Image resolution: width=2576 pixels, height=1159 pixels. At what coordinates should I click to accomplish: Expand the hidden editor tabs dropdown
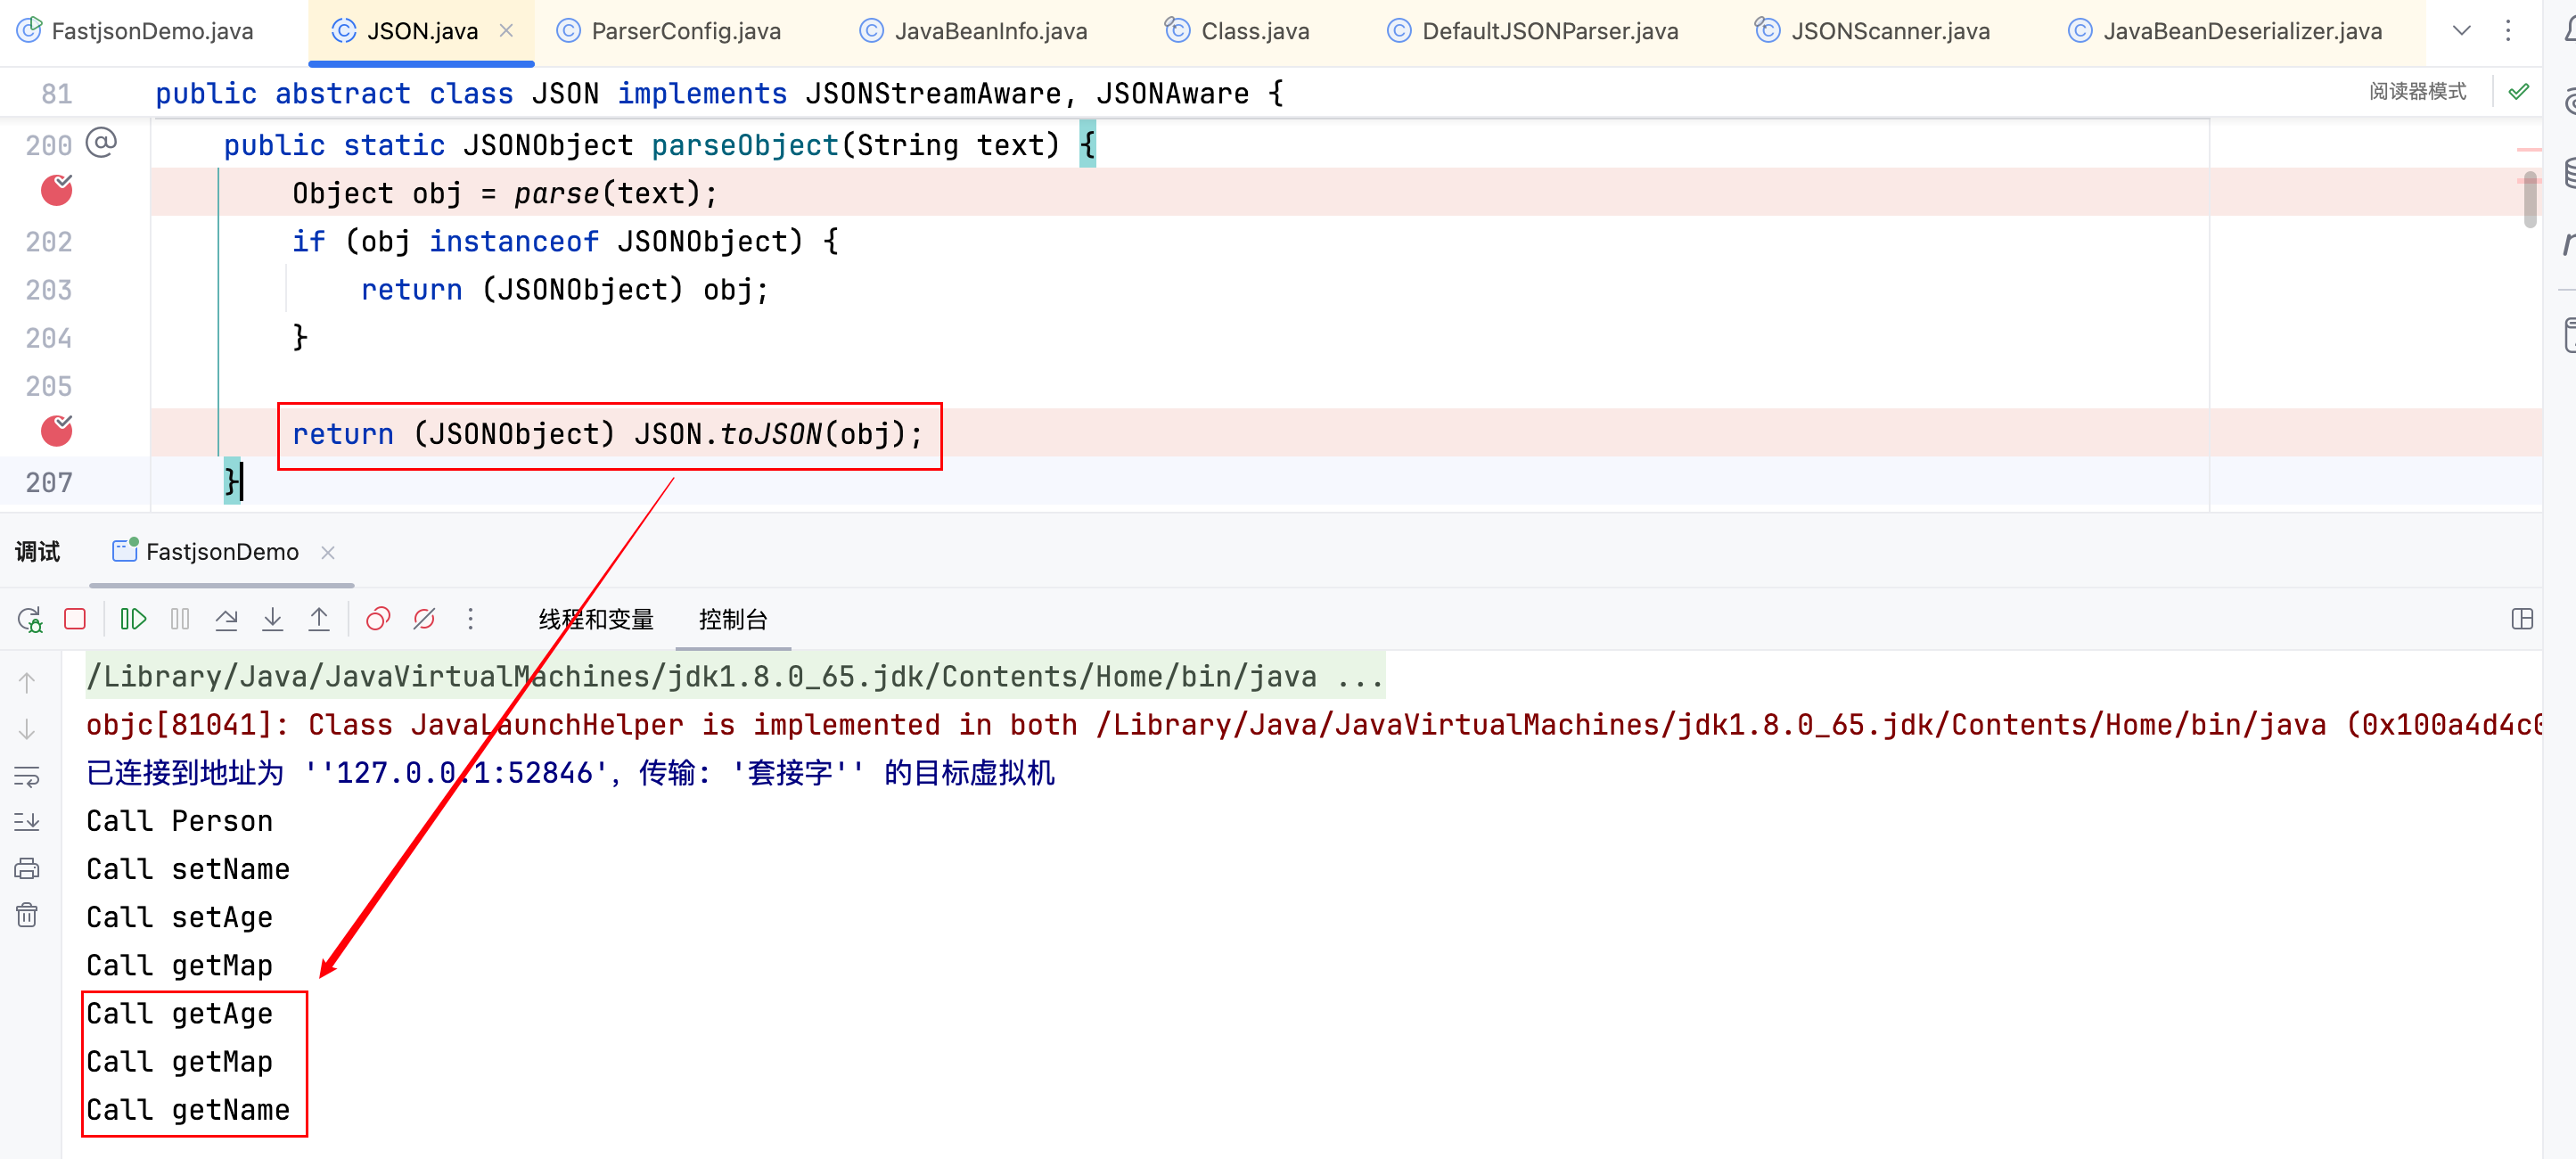click(x=2461, y=31)
